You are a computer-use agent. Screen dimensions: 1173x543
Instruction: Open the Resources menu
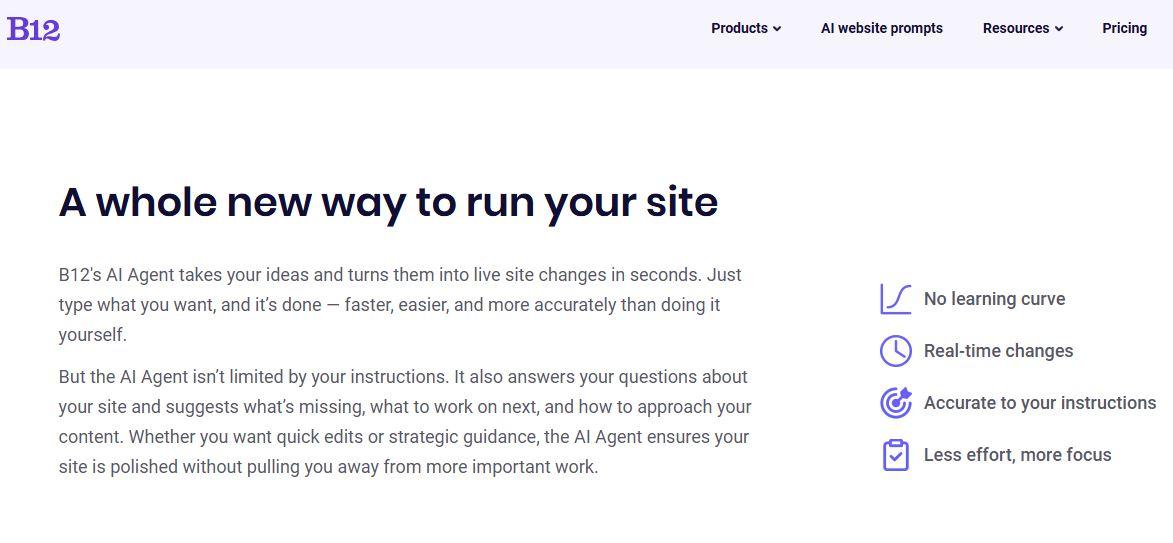coord(1015,28)
